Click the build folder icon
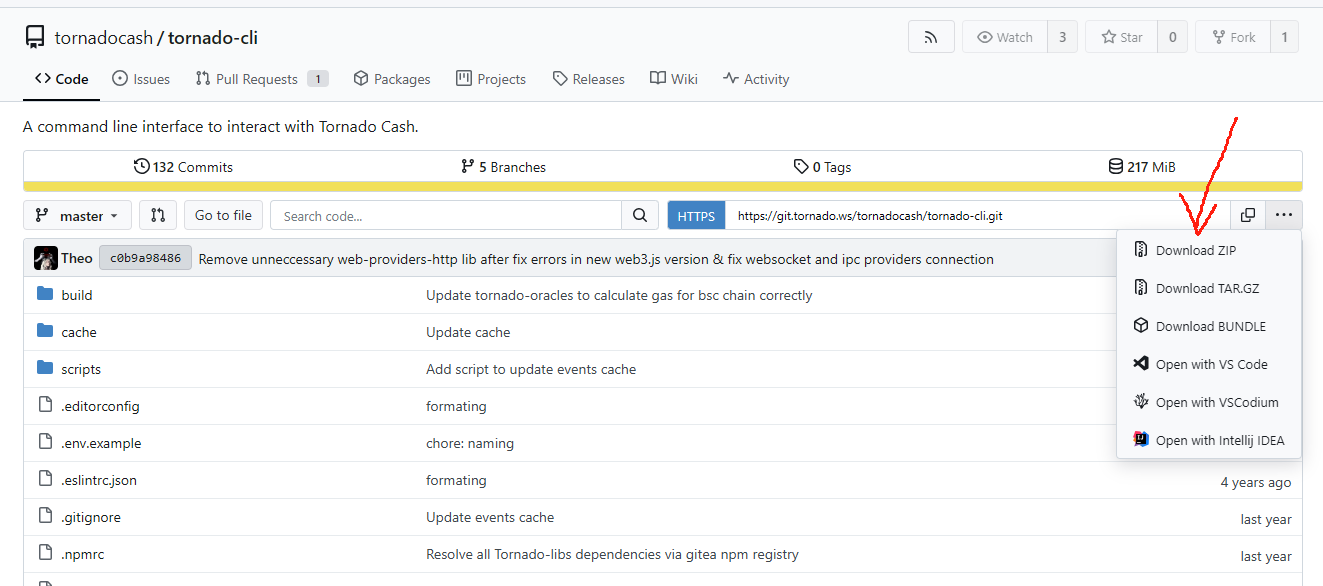This screenshot has width=1323, height=586. pyautogui.click(x=44, y=294)
